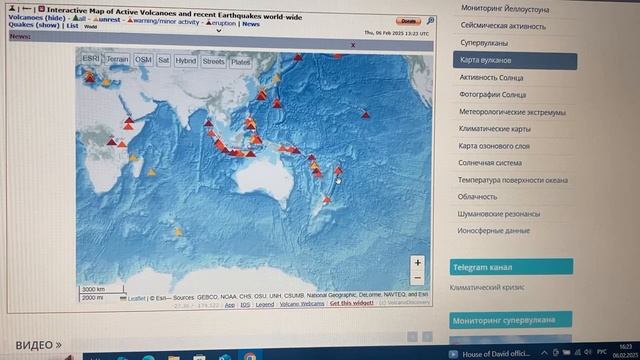Switch map layer to Terrain
This screenshot has width=640, height=360.
[x=117, y=59]
